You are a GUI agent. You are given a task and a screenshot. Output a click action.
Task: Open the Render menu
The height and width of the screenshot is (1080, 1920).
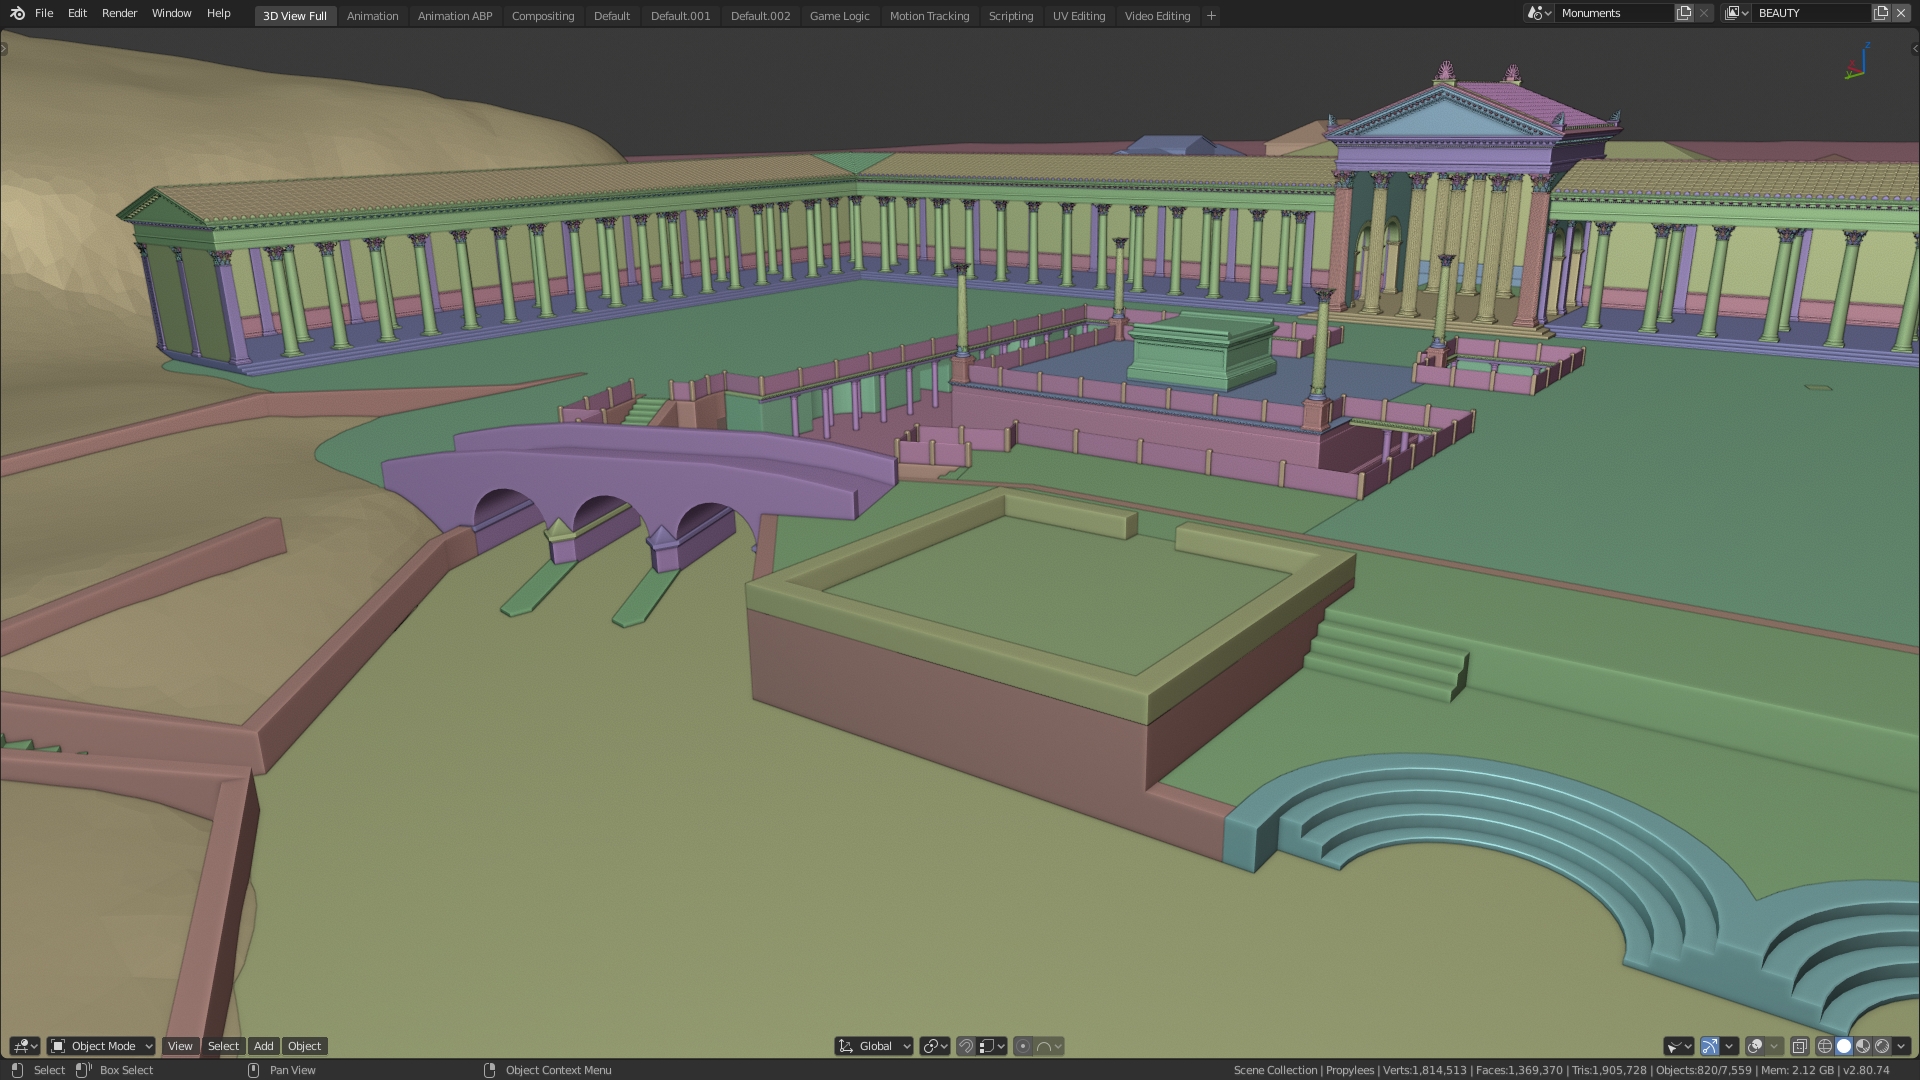119,13
